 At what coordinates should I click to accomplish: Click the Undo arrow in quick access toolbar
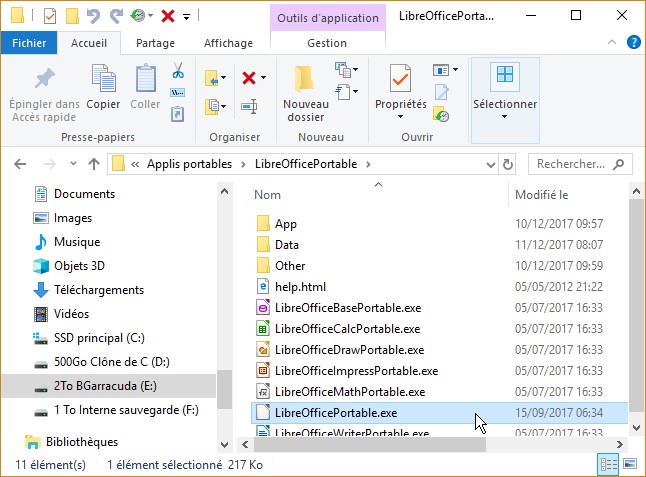click(x=93, y=16)
